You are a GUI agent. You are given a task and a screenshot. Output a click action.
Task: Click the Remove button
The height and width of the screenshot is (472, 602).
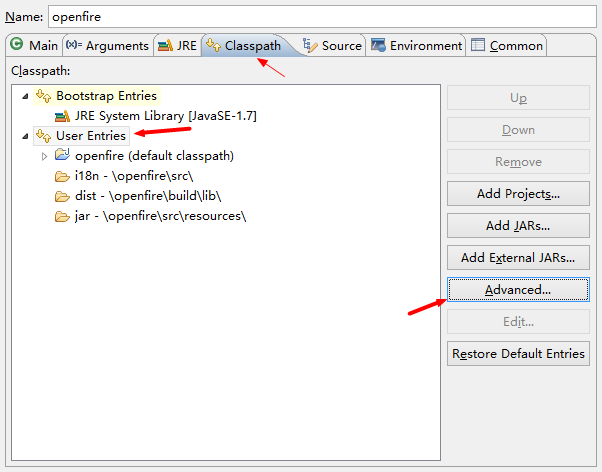click(x=518, y=161)
